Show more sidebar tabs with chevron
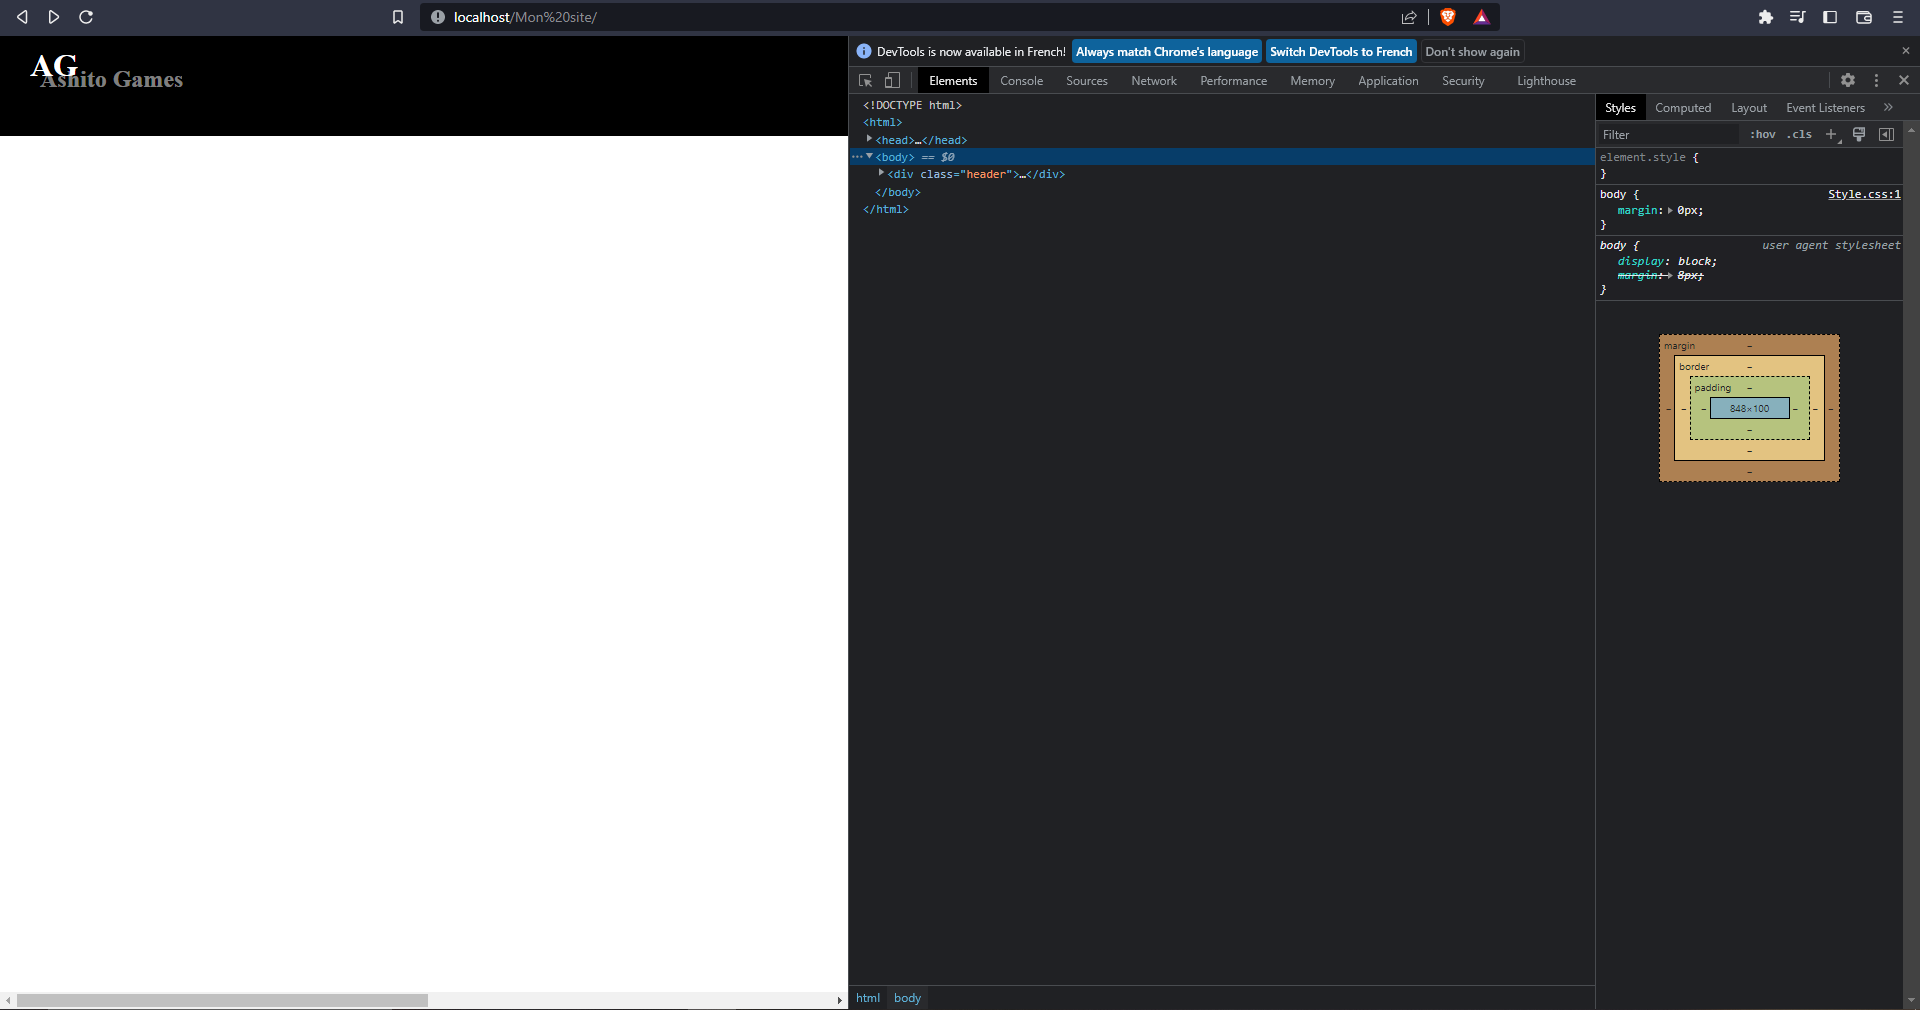The width and height of the screenshot is (1920, 1010). pos(1889,107)
